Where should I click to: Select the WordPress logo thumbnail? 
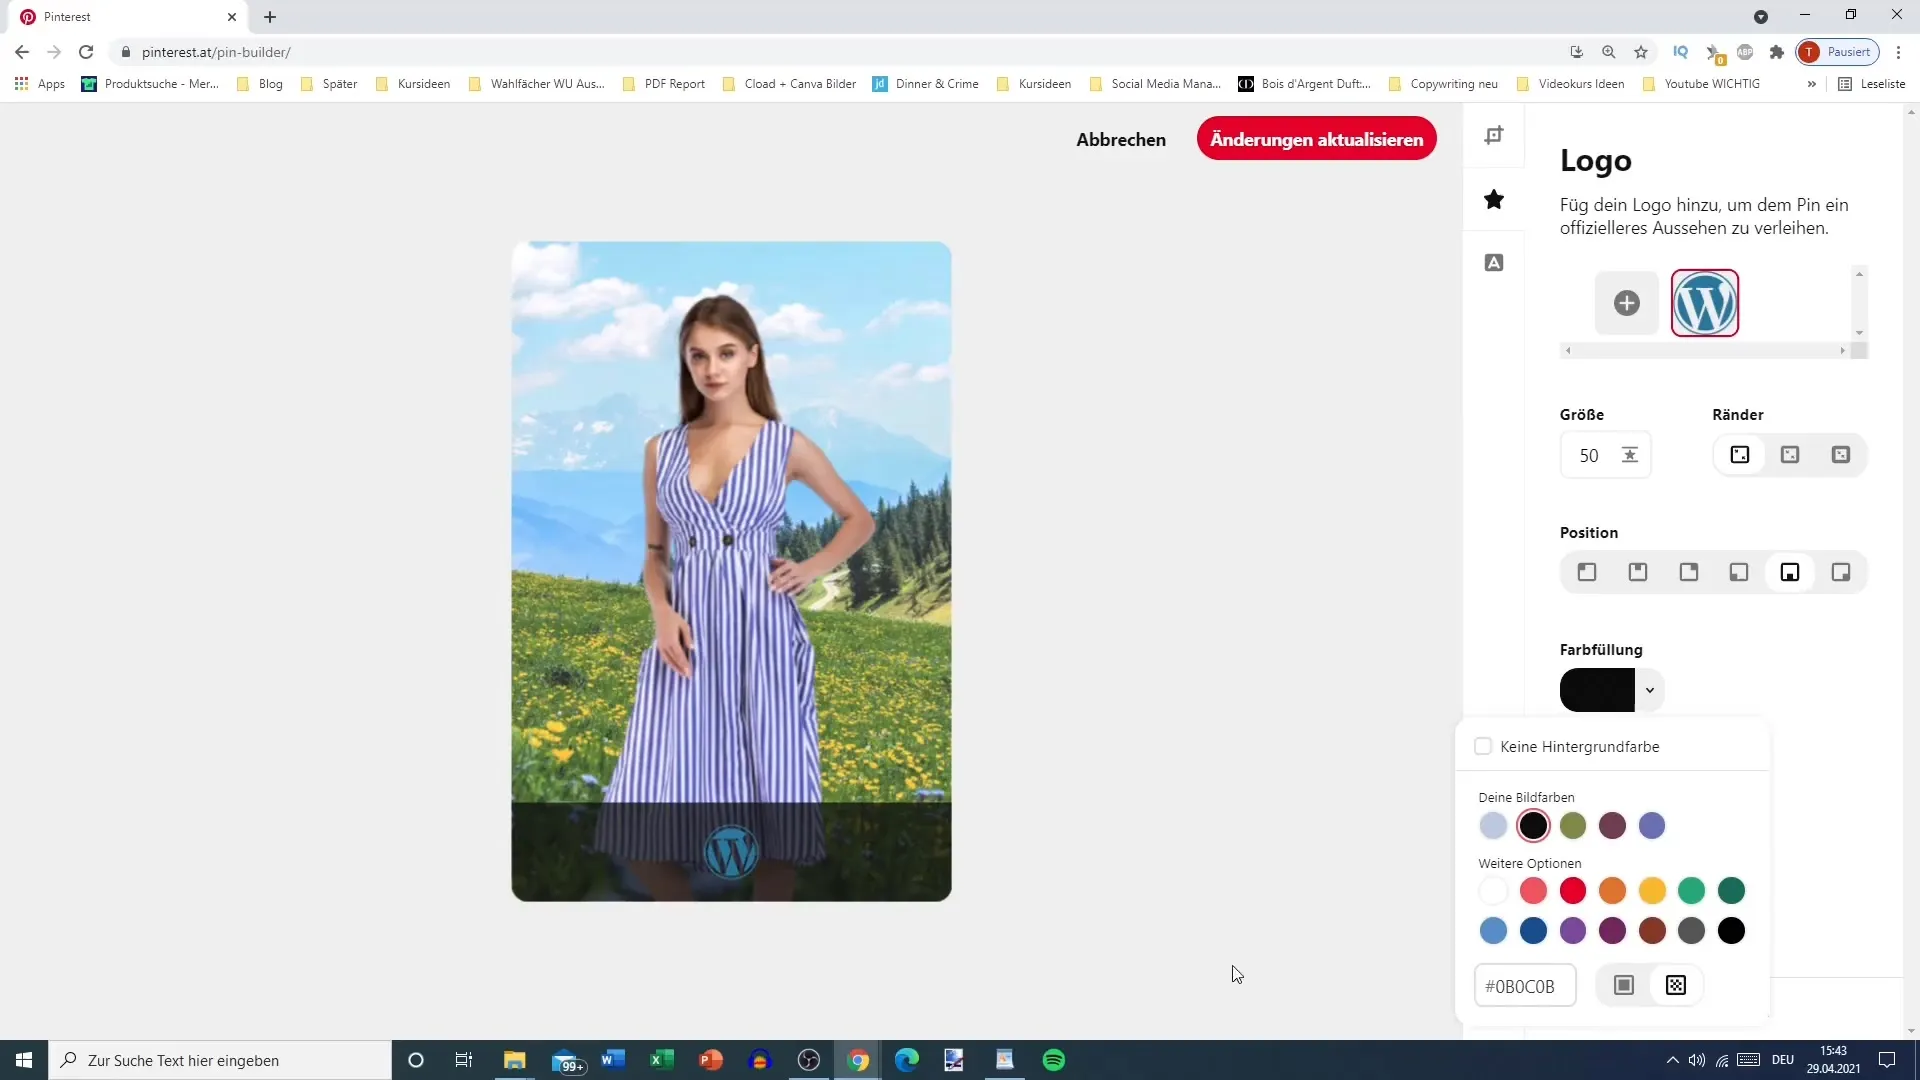tap(1705, 303)
